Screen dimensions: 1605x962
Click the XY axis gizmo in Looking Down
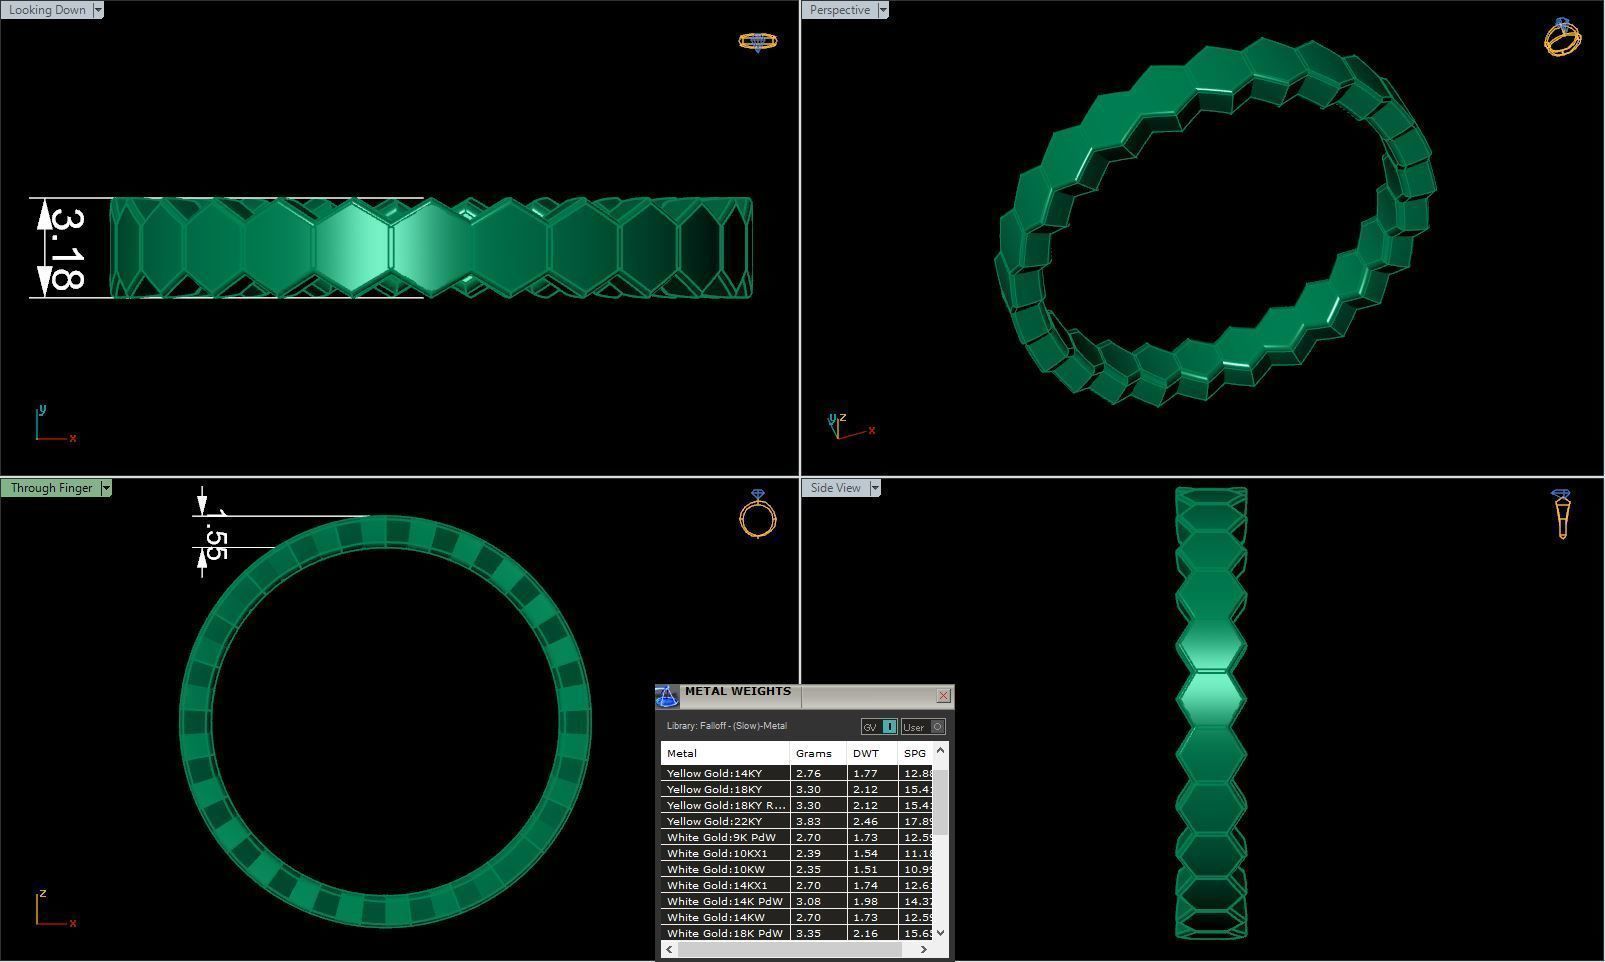pyautogui.click(x=54, y=424)
